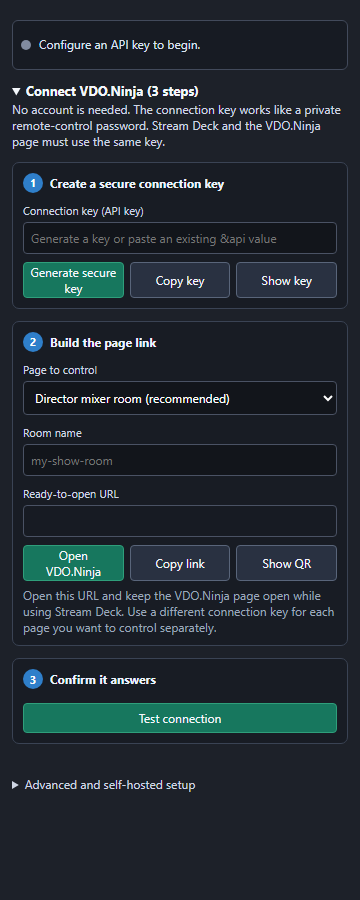Click the "Create a secure connection key" heading

[x=137, y=184]
